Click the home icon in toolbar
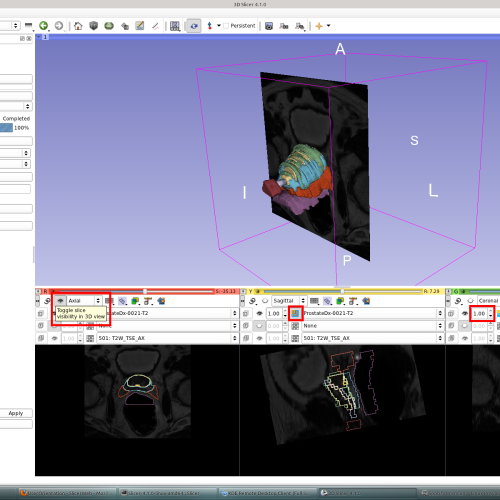Viewport: 500px width, 500px height. coord(78,26)
